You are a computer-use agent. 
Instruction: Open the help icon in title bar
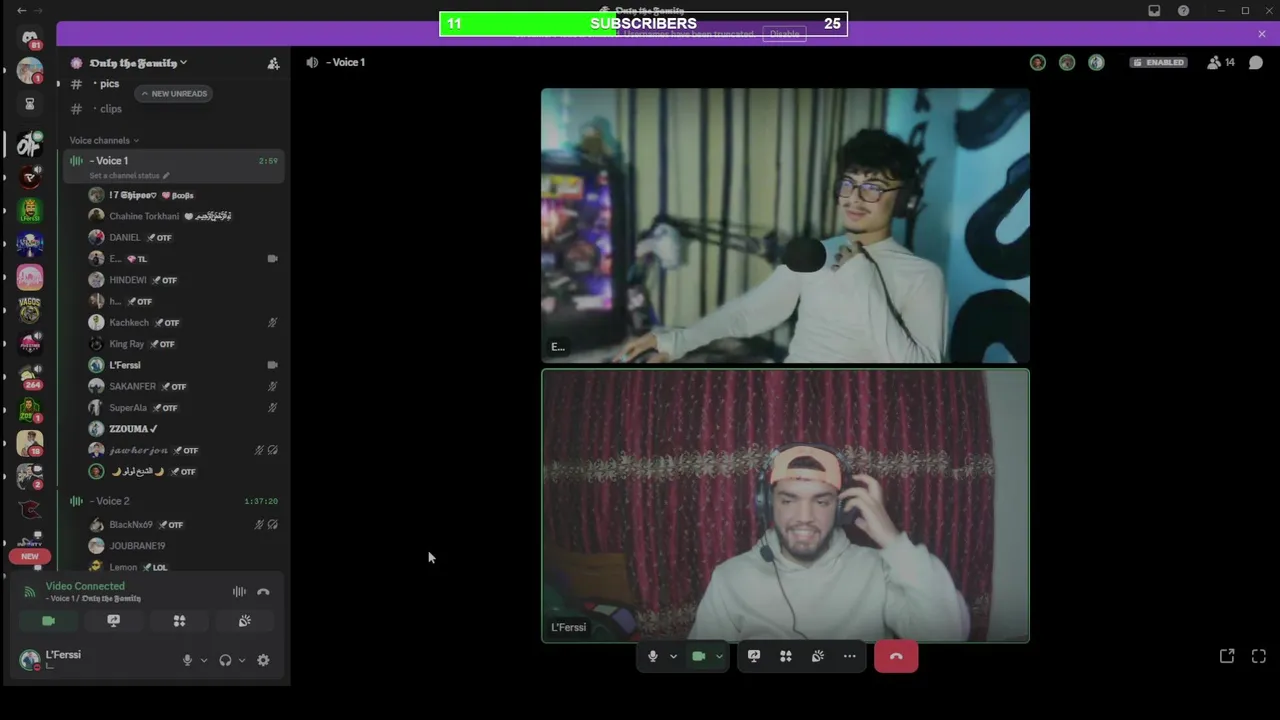[x=1184, y=11]
